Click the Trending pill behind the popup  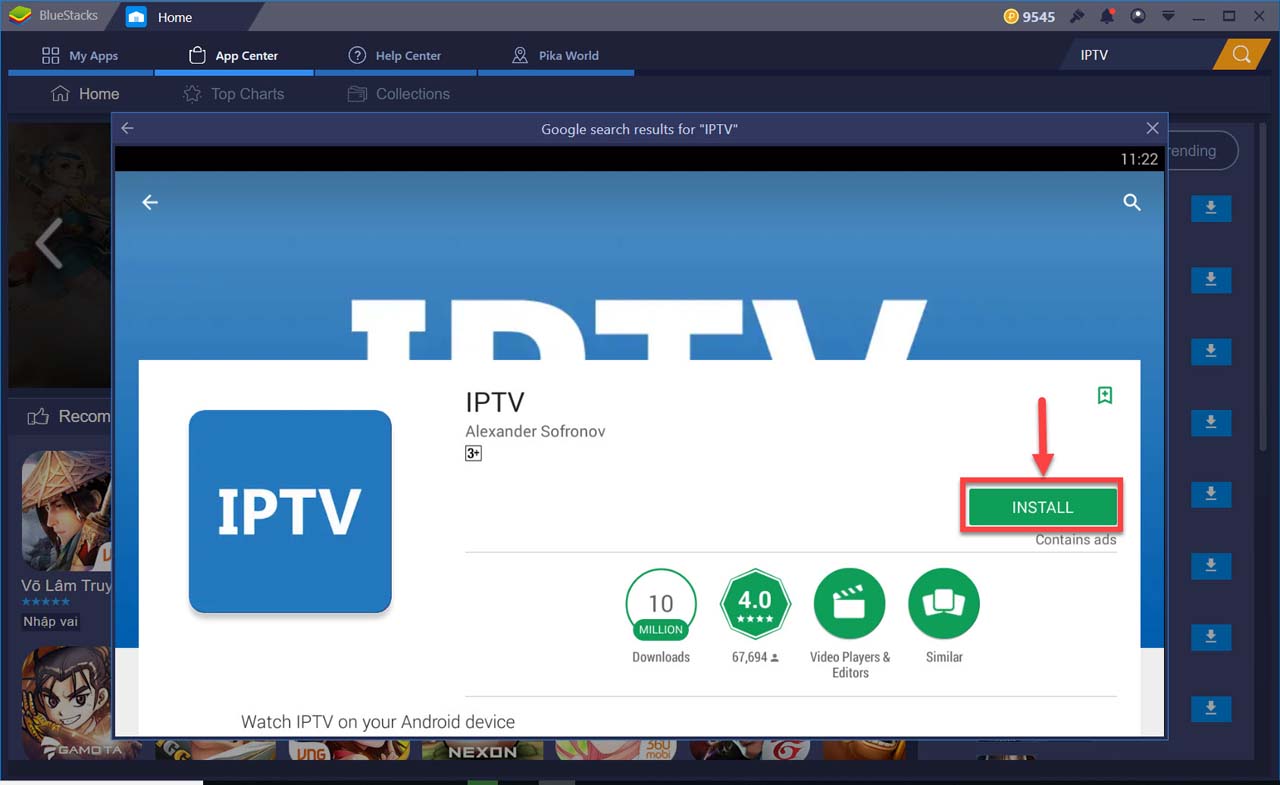[x=1201, y=151]
